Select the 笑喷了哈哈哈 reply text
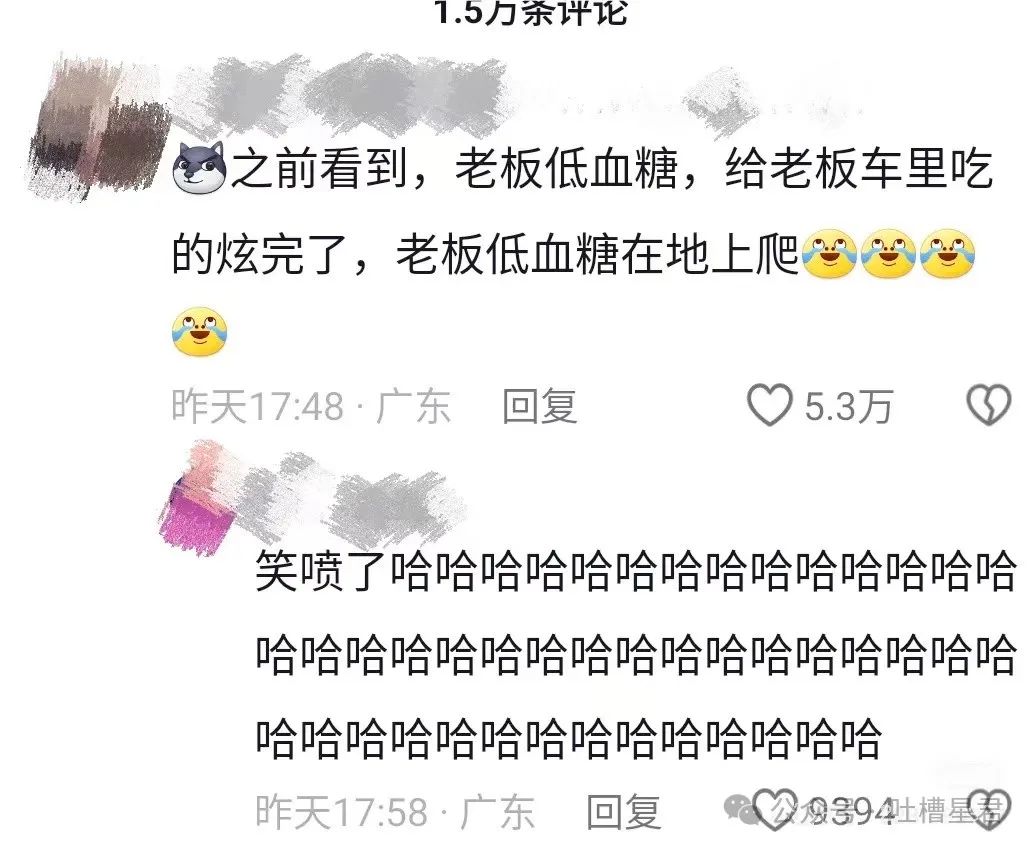 (x=636, y=653)
